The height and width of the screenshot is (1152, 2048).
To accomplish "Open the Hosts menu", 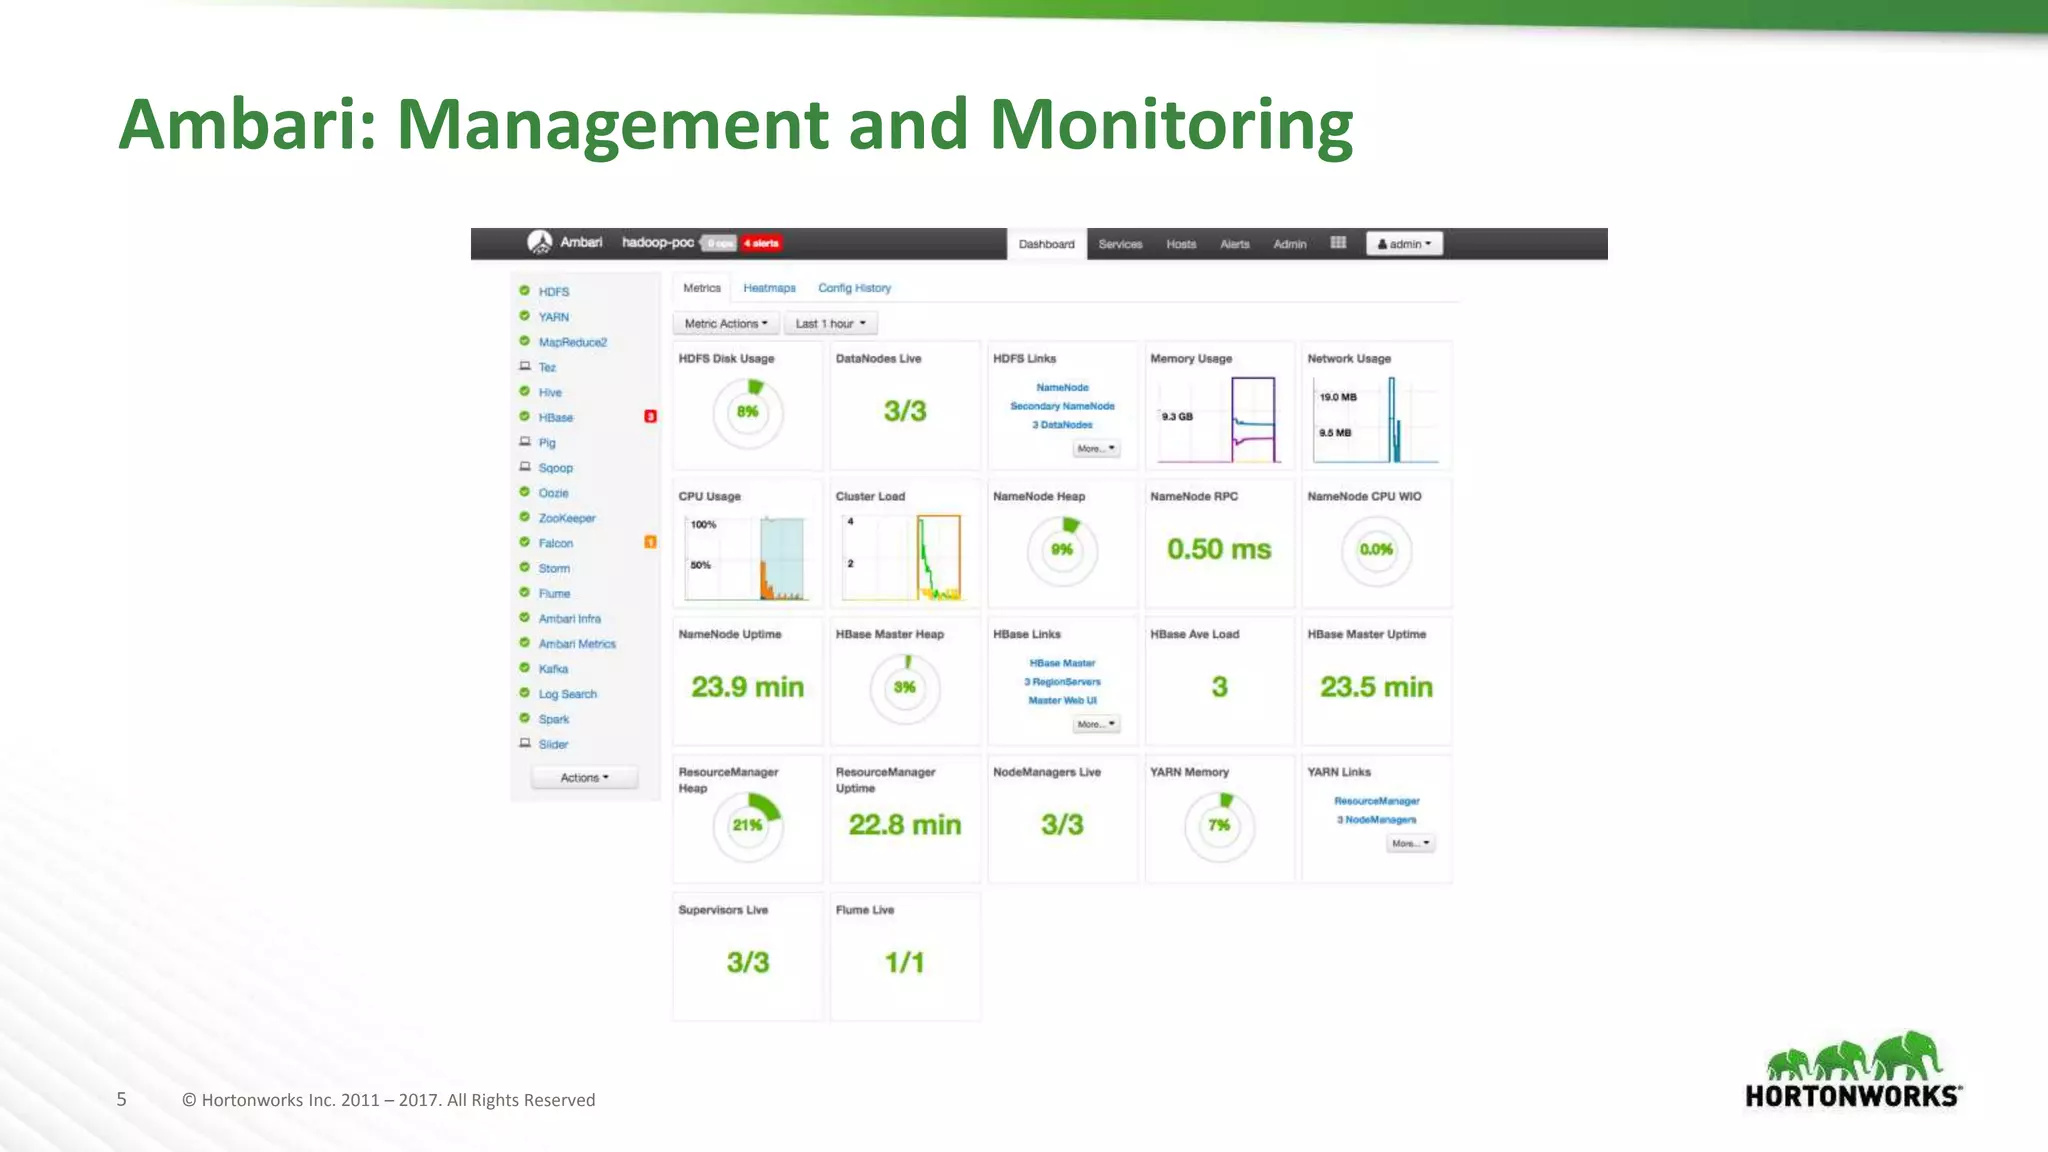I will point(1181,244).
